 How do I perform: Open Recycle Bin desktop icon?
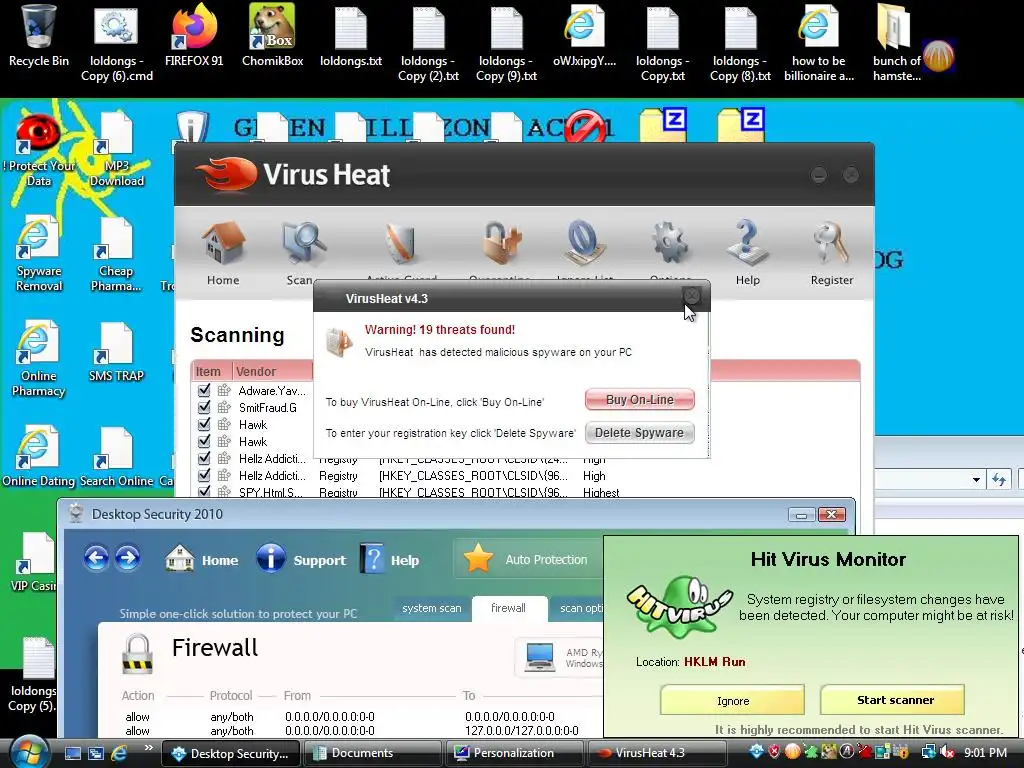click(x=39, y=37)
